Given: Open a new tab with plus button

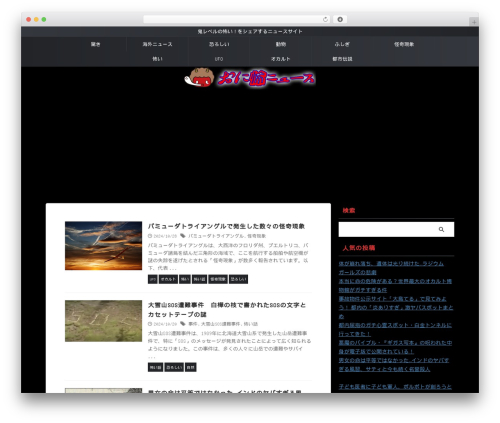Looking at the screenshot, I should (474, 22).
